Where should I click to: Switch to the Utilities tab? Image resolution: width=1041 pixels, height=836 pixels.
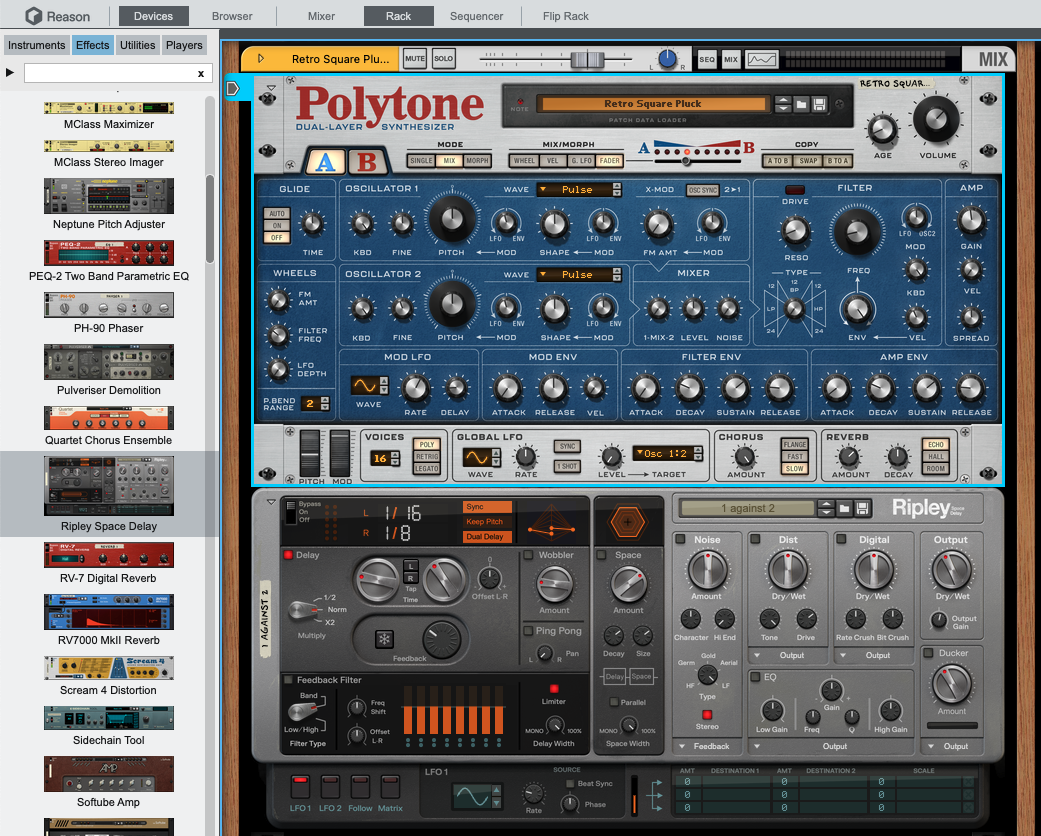pos(137,45)
